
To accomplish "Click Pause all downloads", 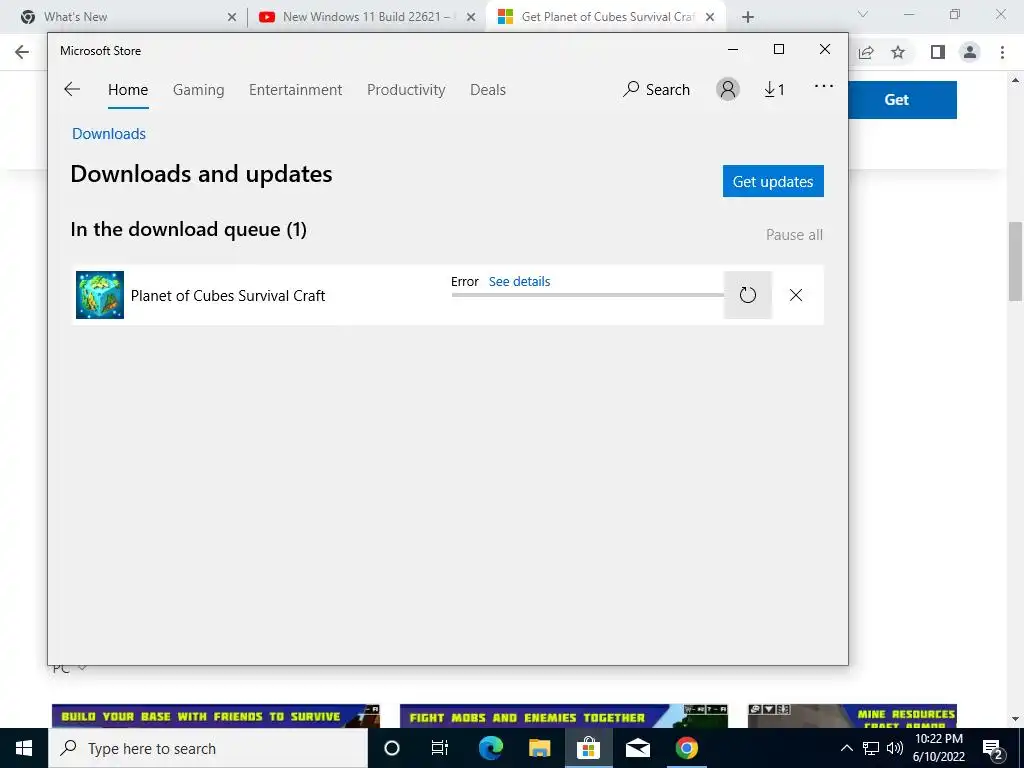I will click(x=794, y=234).
